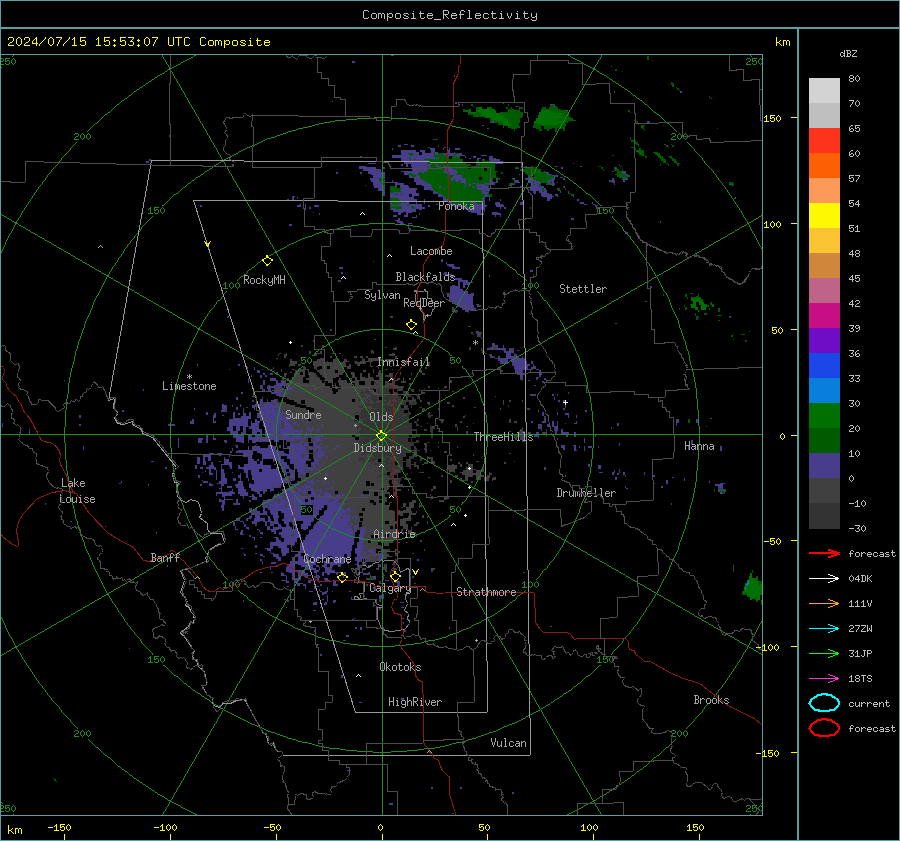Select the yellow diamond marker below RedDeer

click(411, 325)
